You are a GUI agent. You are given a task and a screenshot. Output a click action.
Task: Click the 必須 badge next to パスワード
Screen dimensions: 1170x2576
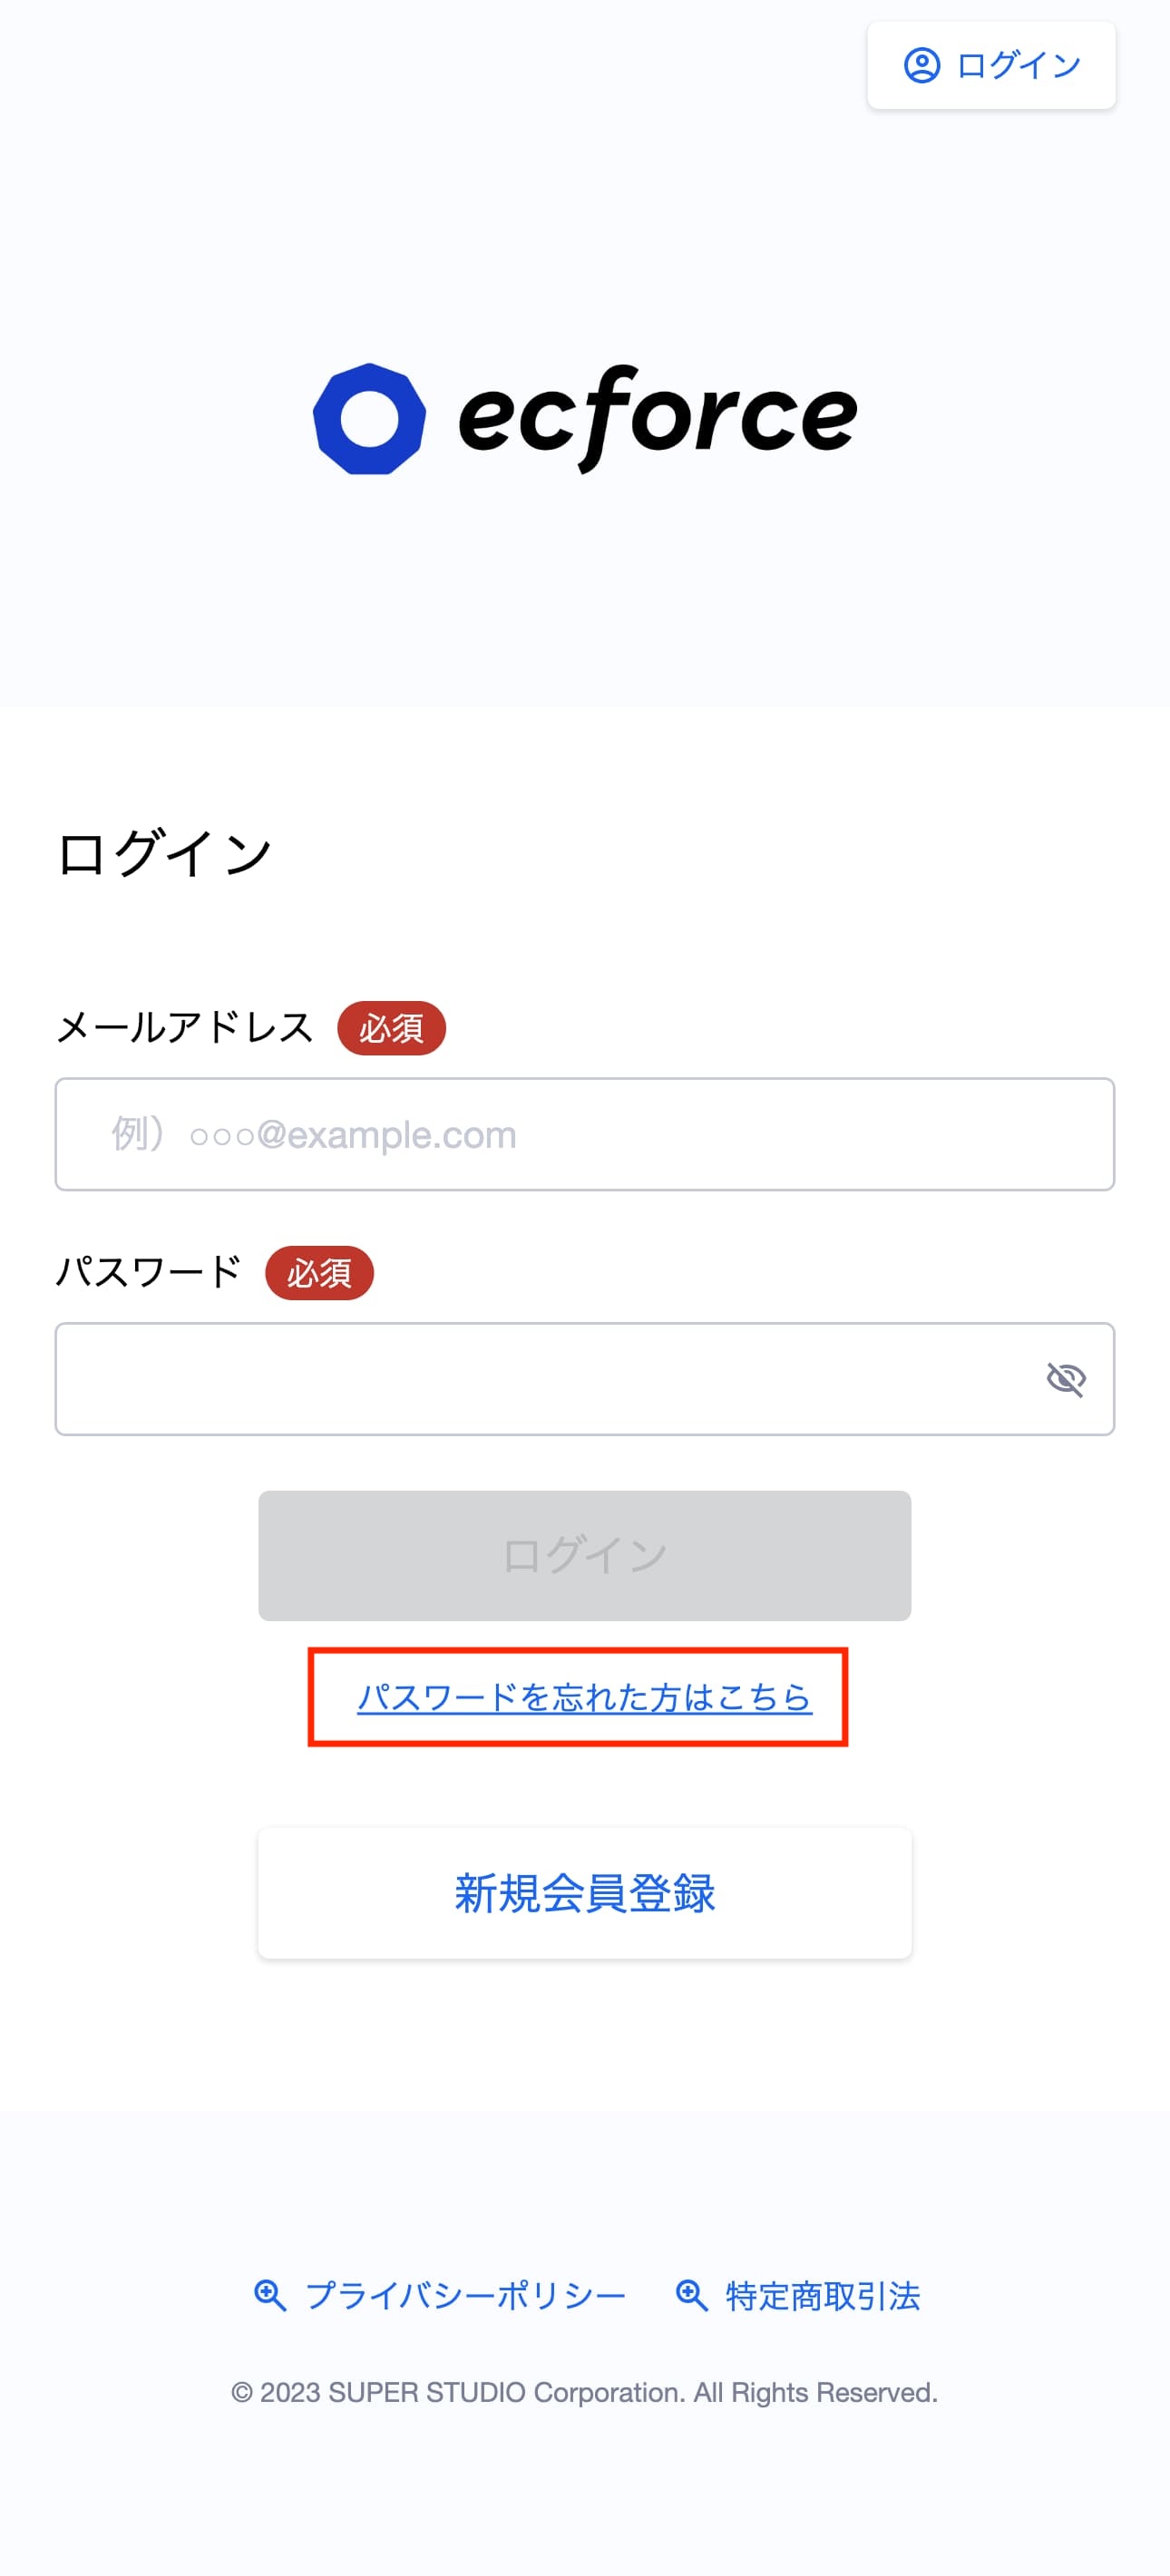319,1273
